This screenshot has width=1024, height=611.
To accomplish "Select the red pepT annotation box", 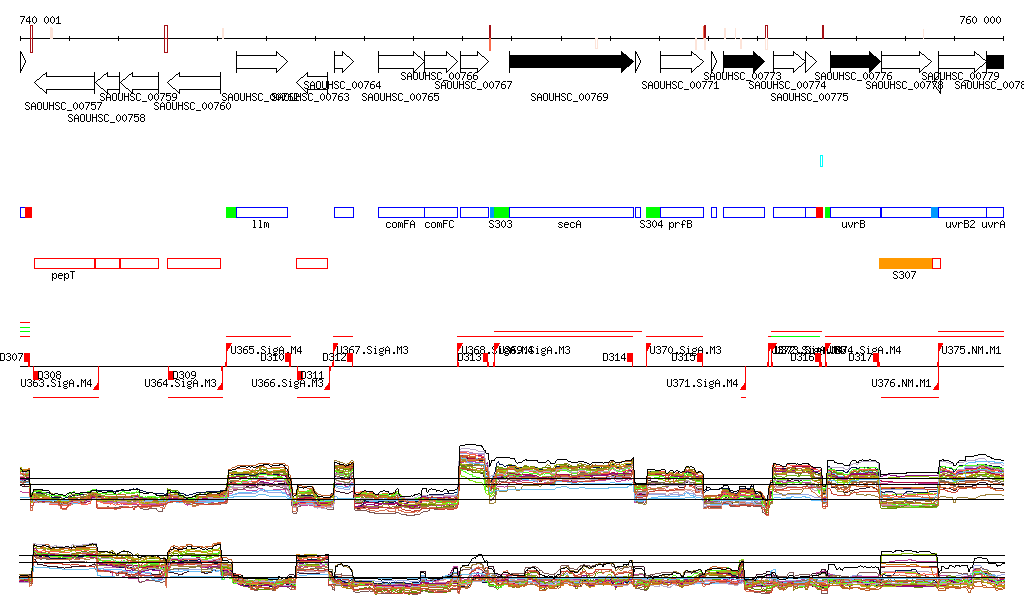I will [x=65, y=264].
